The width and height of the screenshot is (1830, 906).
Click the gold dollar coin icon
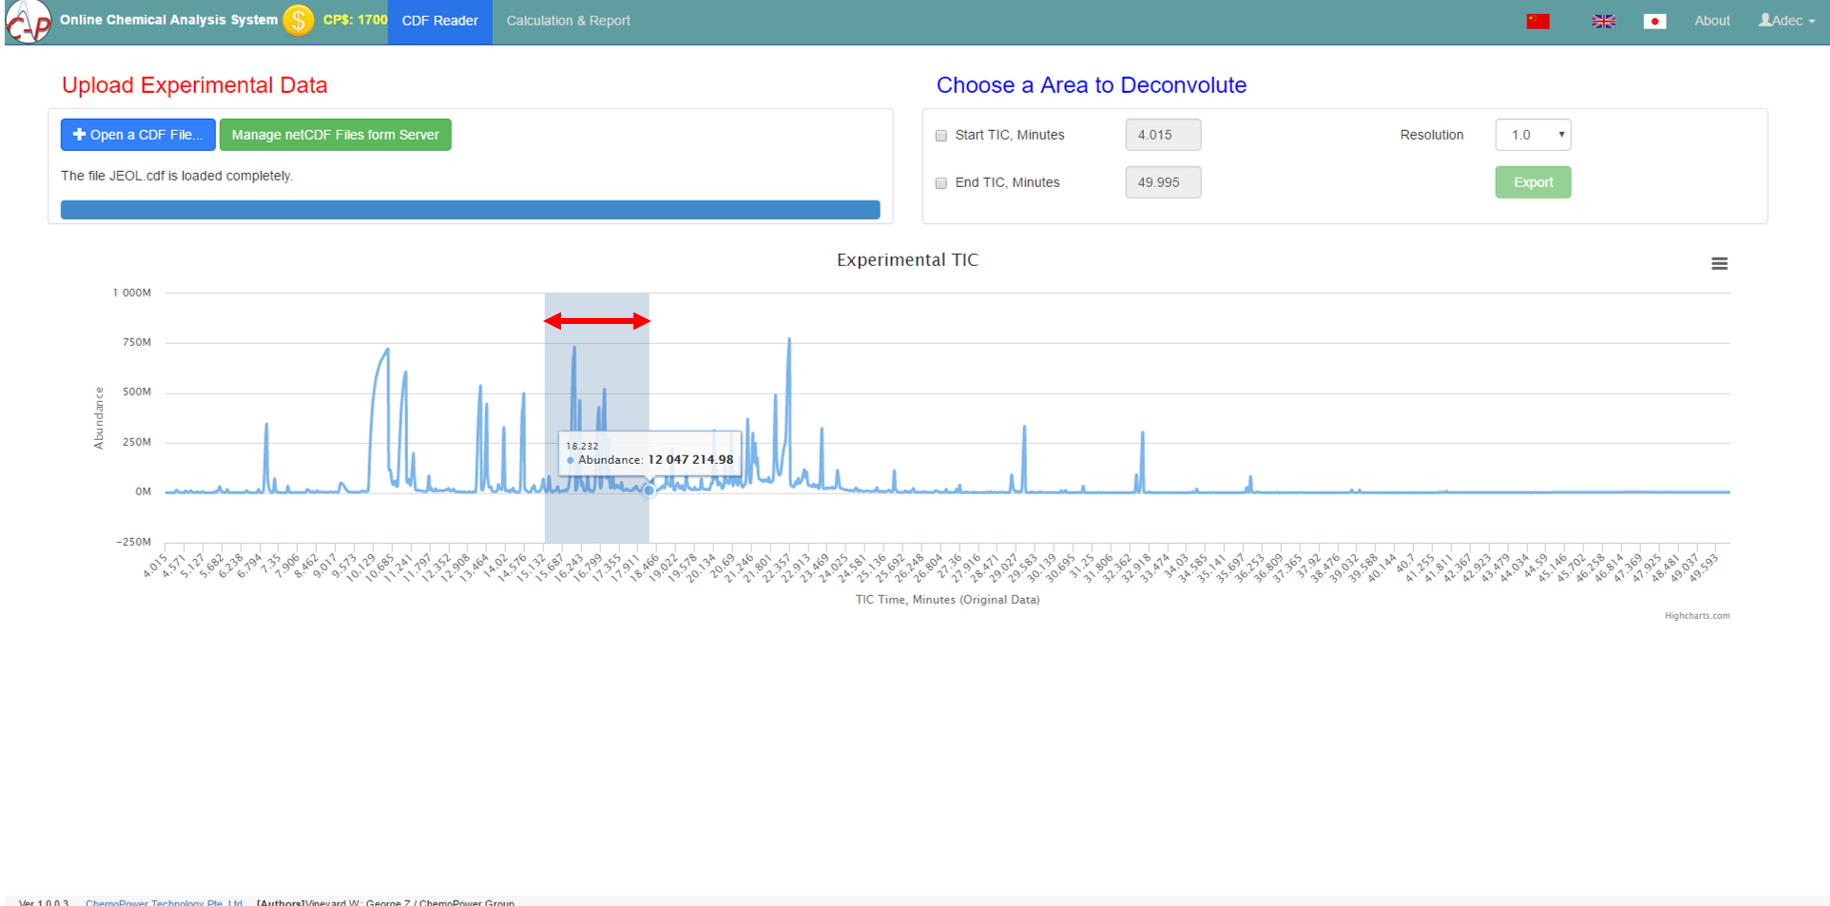[298, 20]
